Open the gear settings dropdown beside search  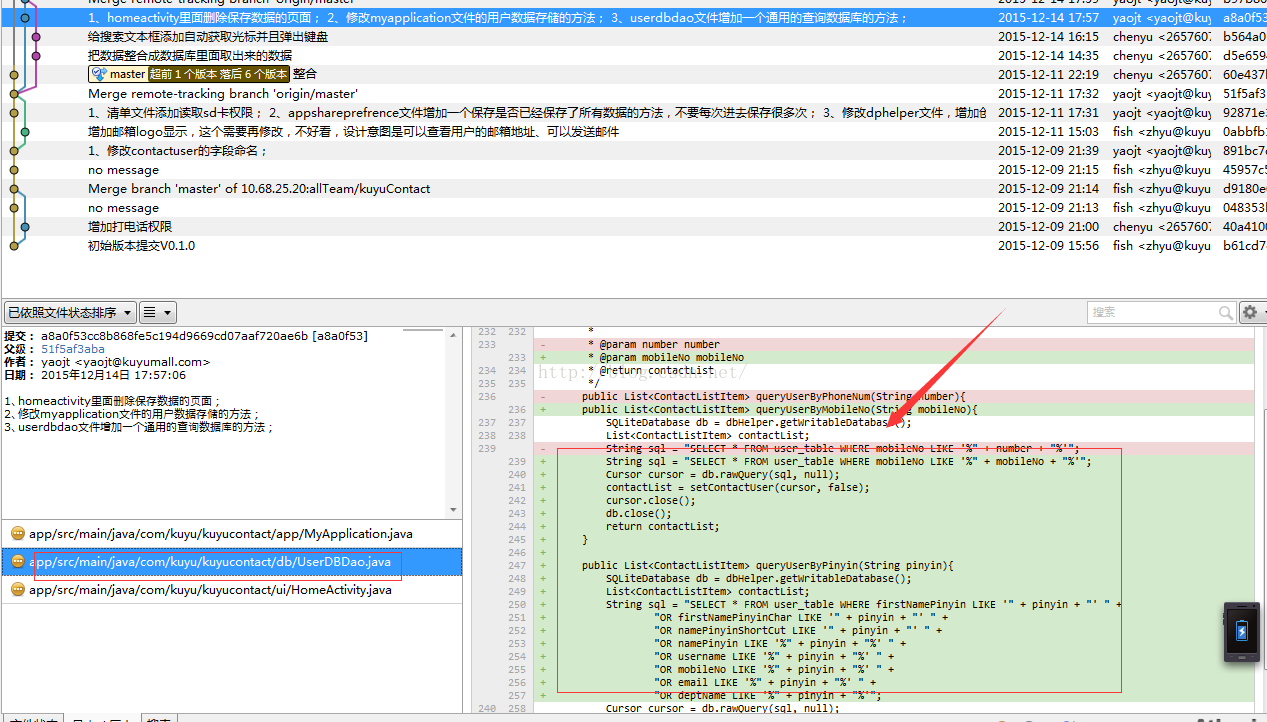(1253, 313)
